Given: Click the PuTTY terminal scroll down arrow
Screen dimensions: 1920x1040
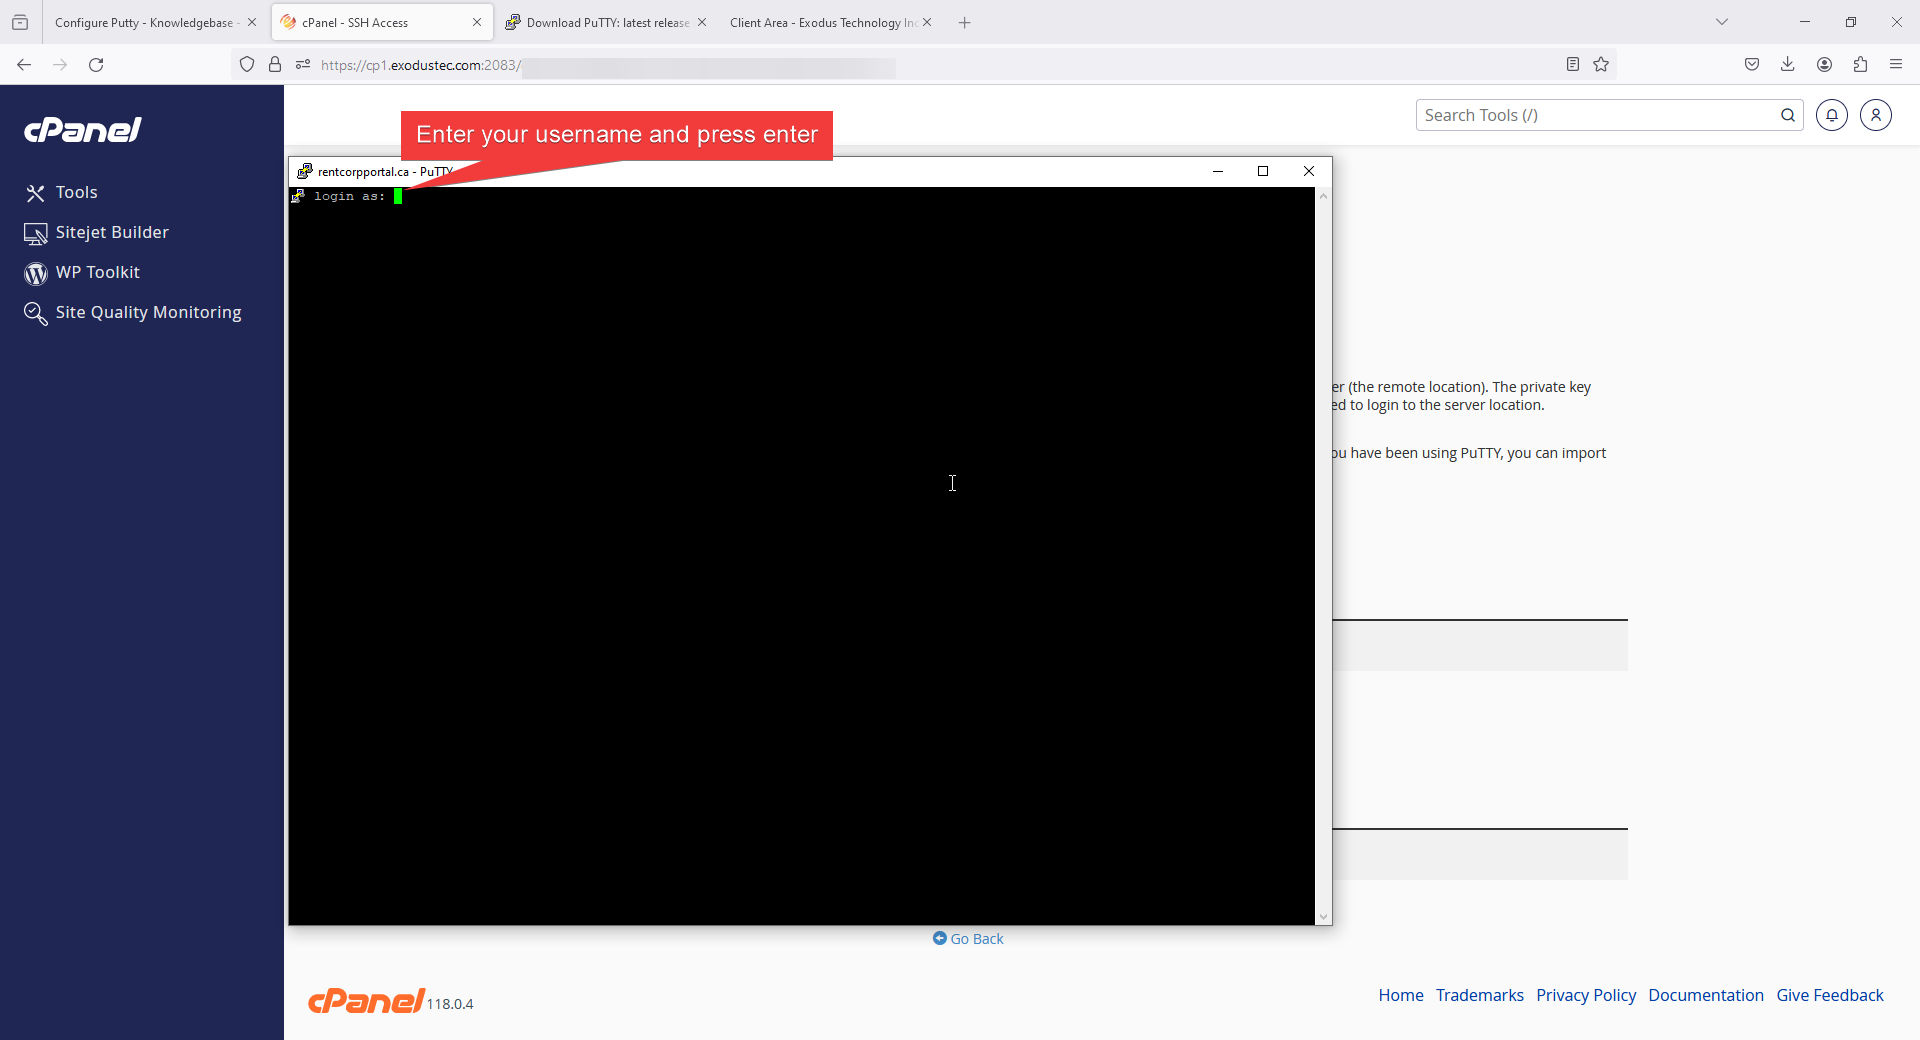Looking at the screenshot, I should point(1323,917).
